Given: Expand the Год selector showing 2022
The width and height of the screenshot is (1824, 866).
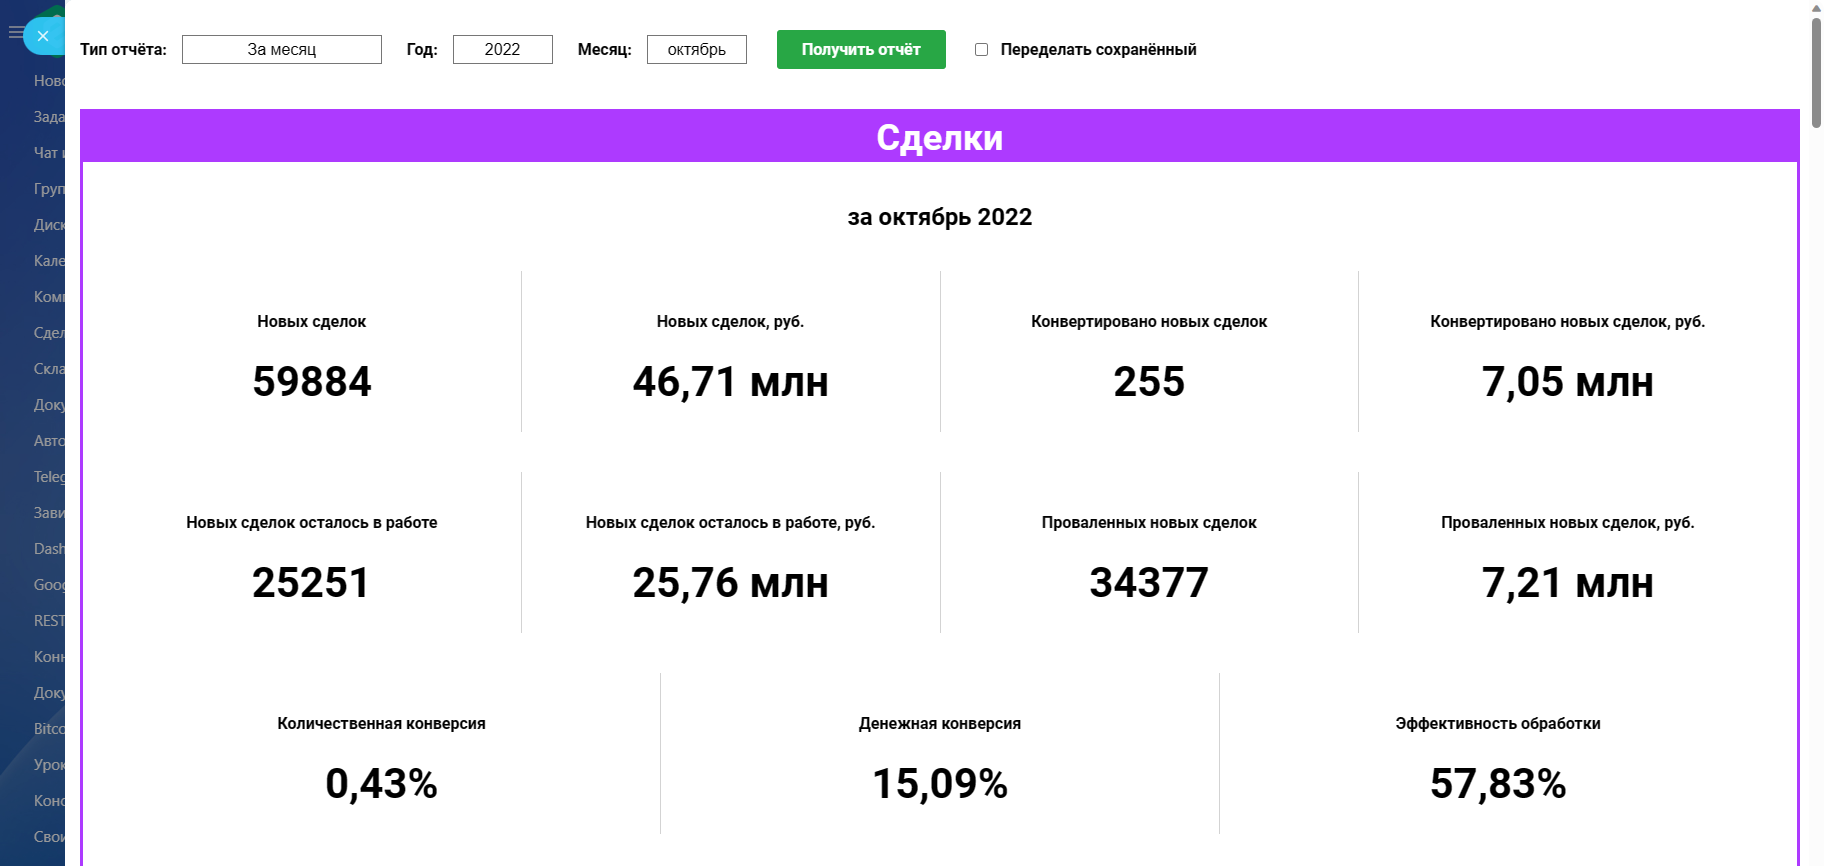Looking at the screenshot, I should click(x=502, y=49).
